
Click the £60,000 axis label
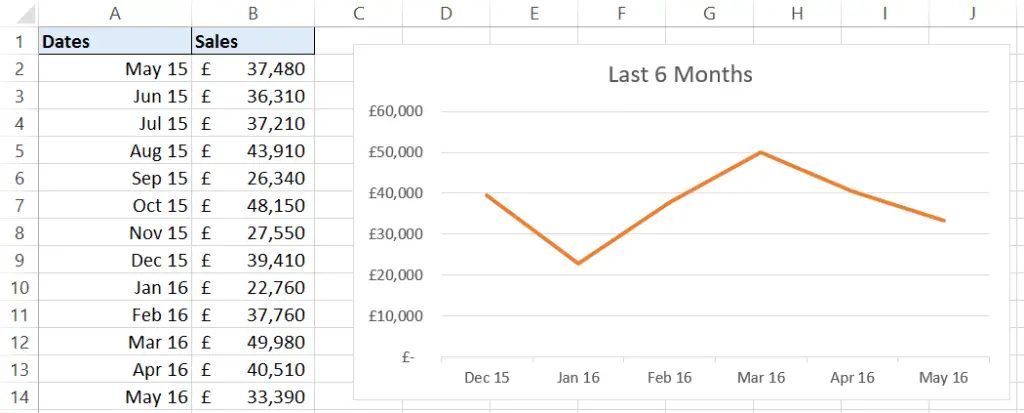point(396,111)
